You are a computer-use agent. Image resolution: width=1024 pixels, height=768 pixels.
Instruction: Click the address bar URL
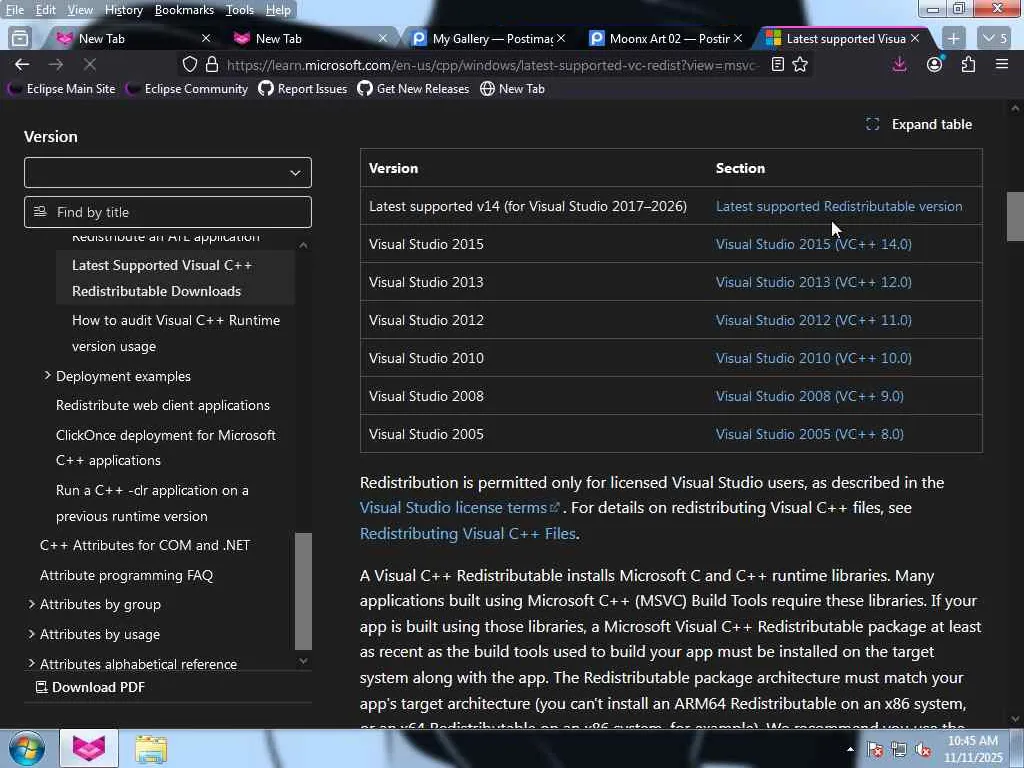tap(492, 65)
